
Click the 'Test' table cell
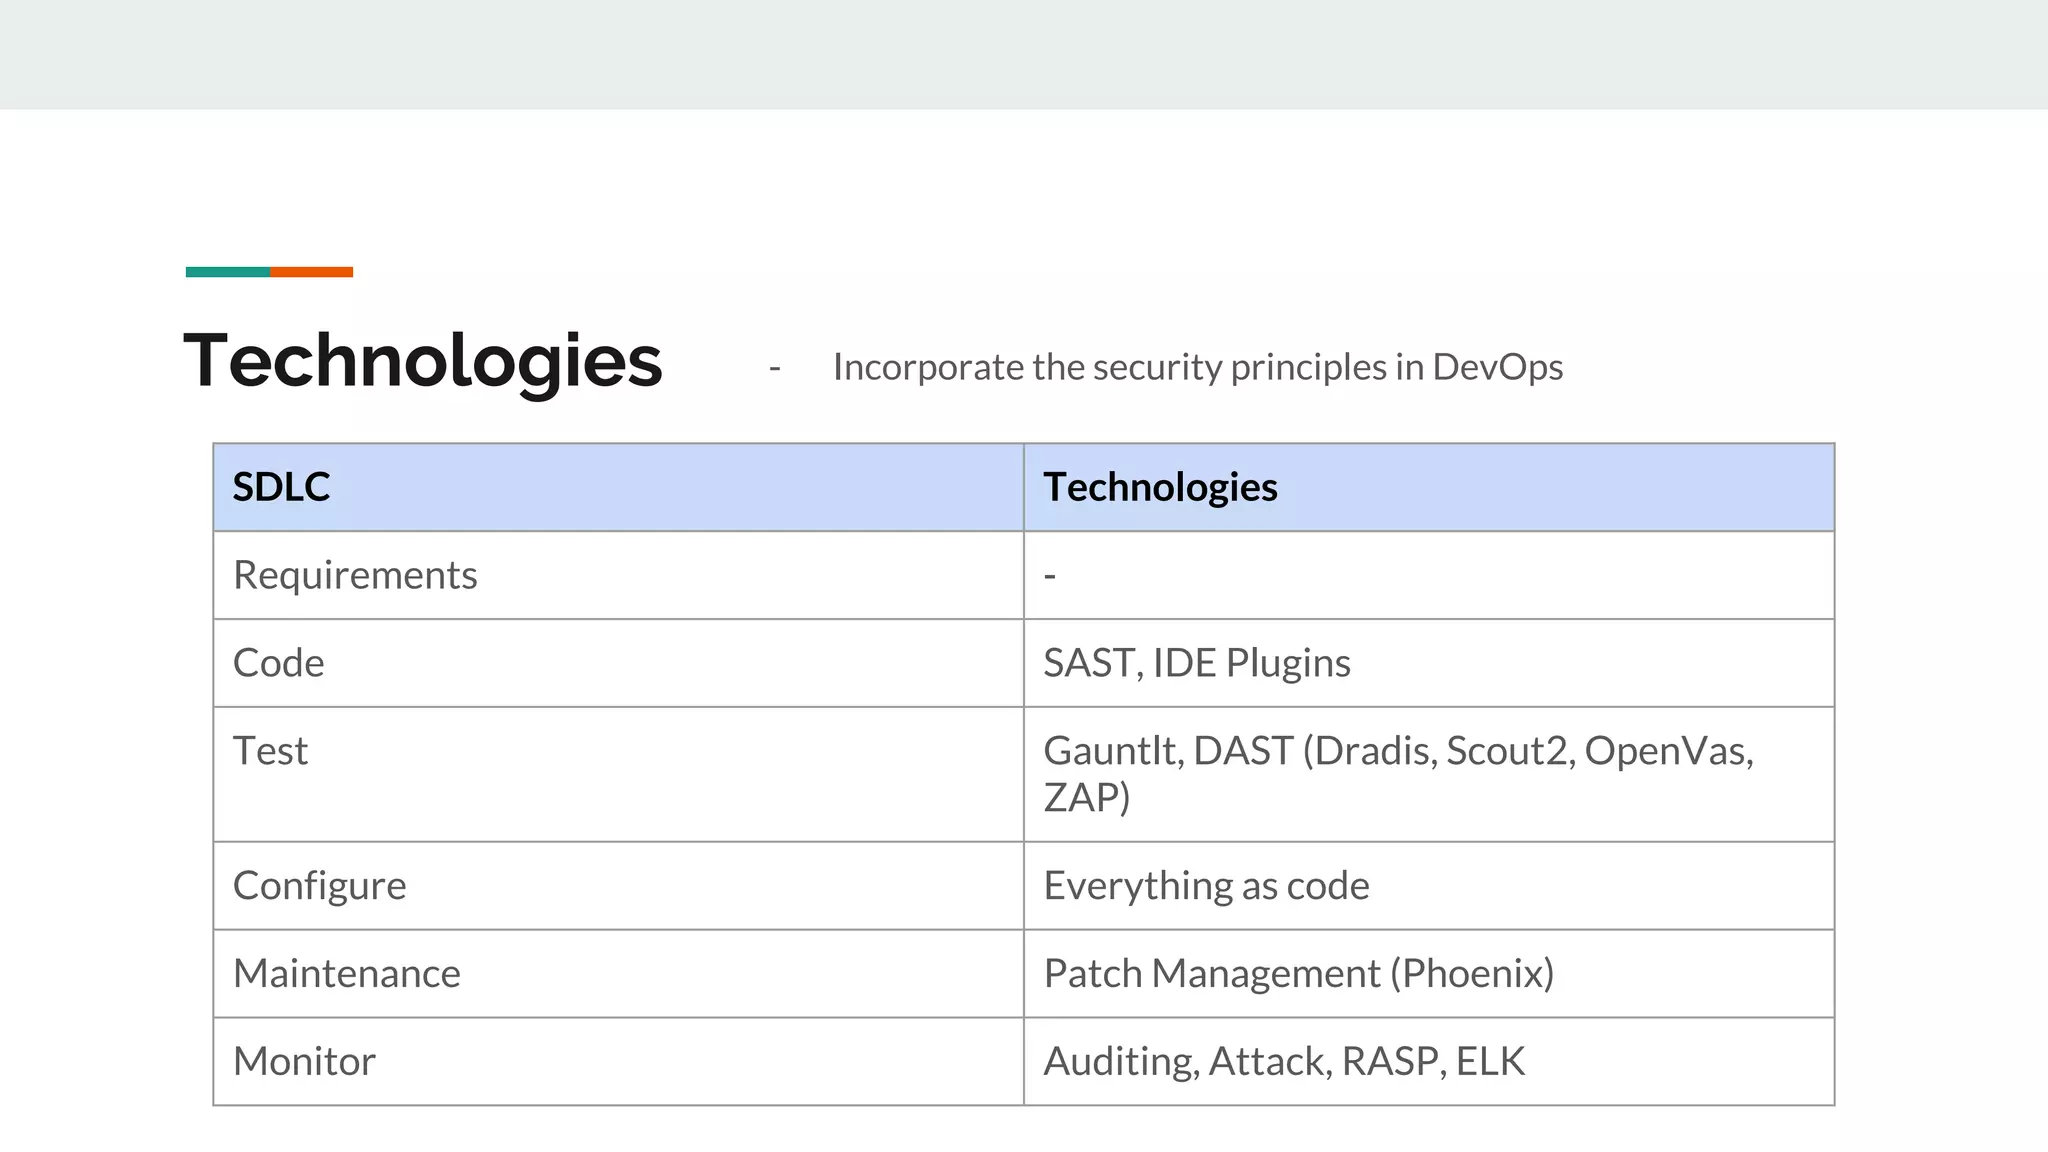point(619,774)
